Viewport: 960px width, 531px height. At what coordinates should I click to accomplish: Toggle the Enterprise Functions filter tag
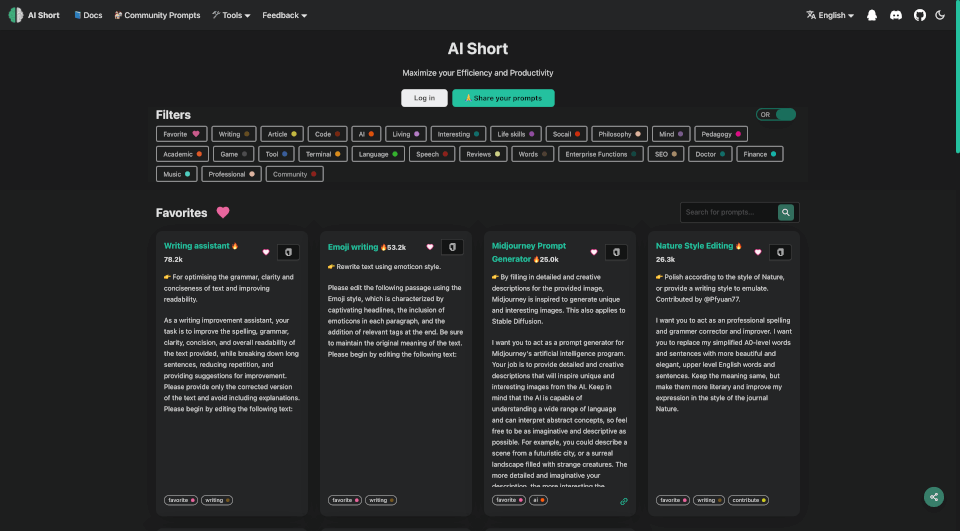(x=601, y=154)
